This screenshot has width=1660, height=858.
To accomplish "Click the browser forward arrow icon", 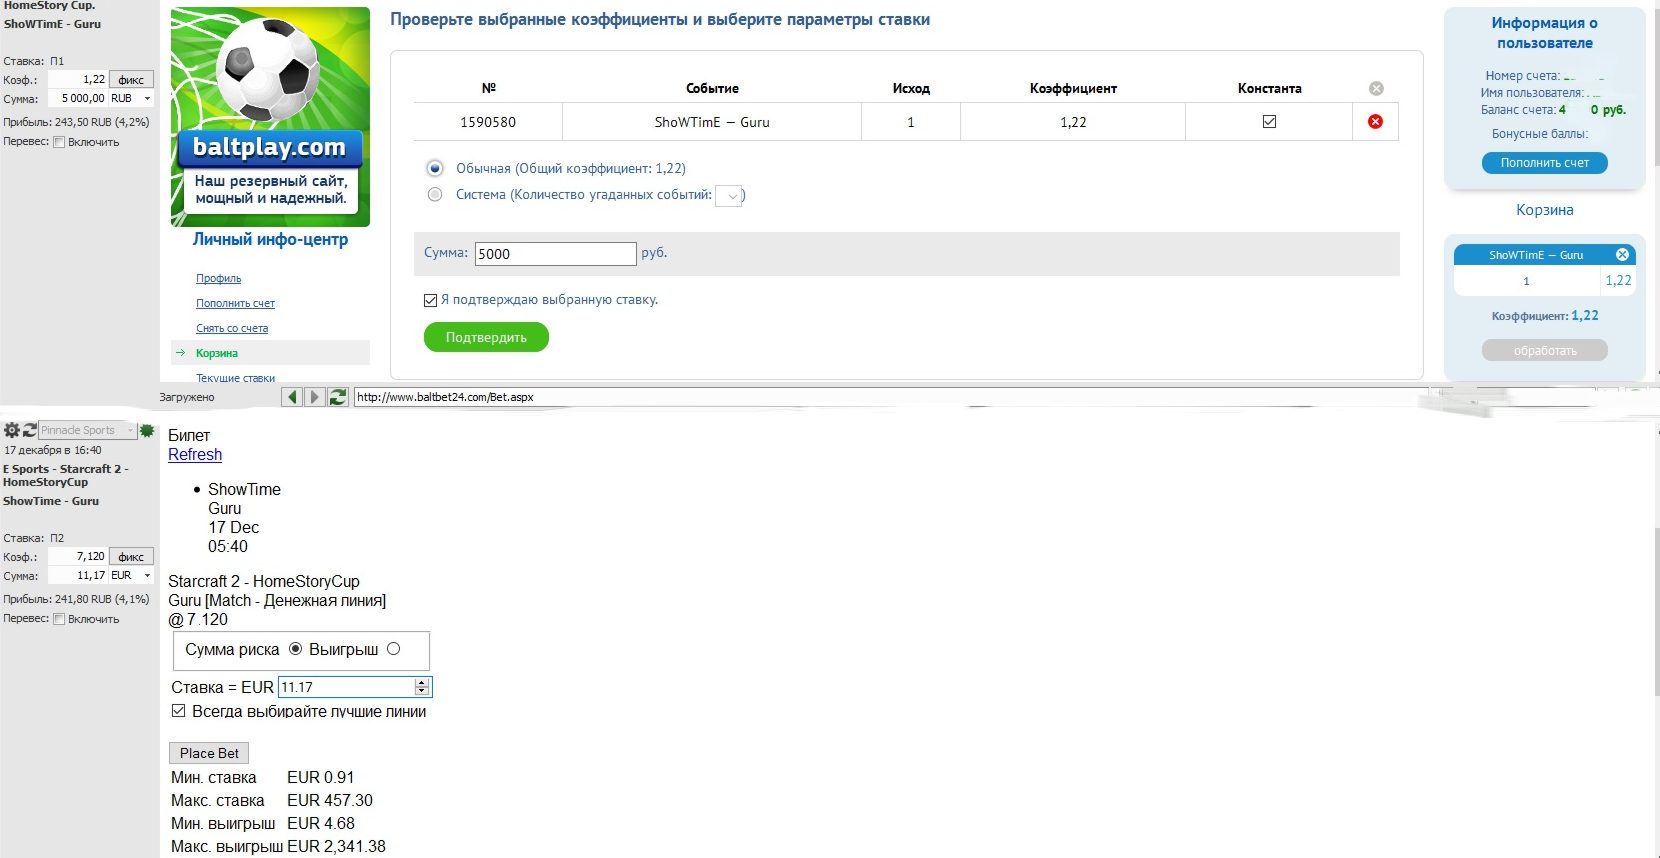I will 314,397.
